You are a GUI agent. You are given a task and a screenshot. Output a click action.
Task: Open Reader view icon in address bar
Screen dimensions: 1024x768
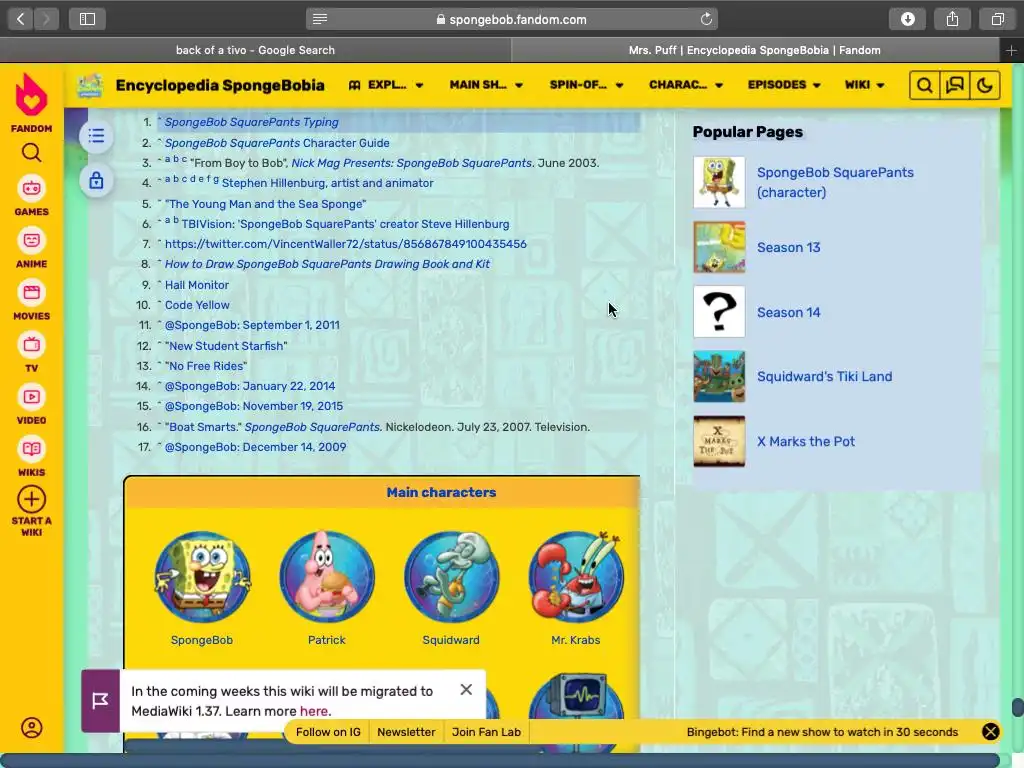[320, 19]
